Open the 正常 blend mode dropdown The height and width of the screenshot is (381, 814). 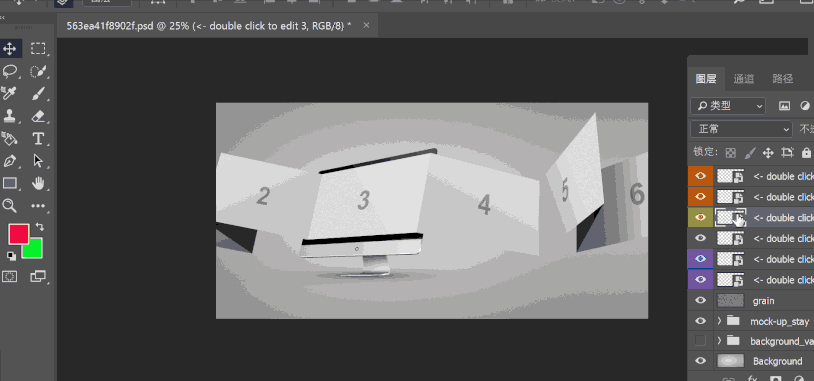(741, 129)
